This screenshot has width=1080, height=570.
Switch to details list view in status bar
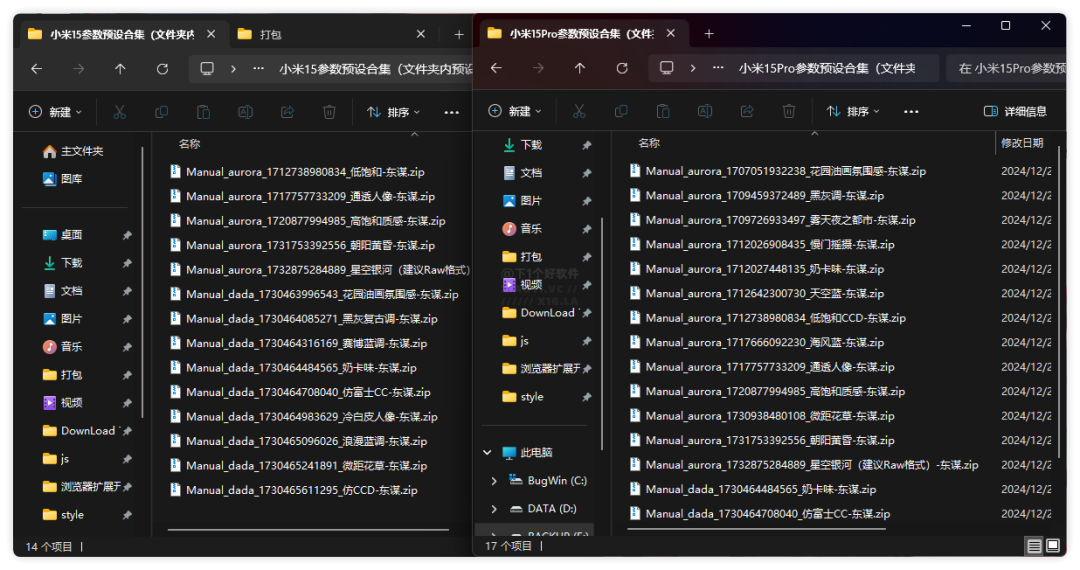pyautogui.click(x=1033, y=546)
